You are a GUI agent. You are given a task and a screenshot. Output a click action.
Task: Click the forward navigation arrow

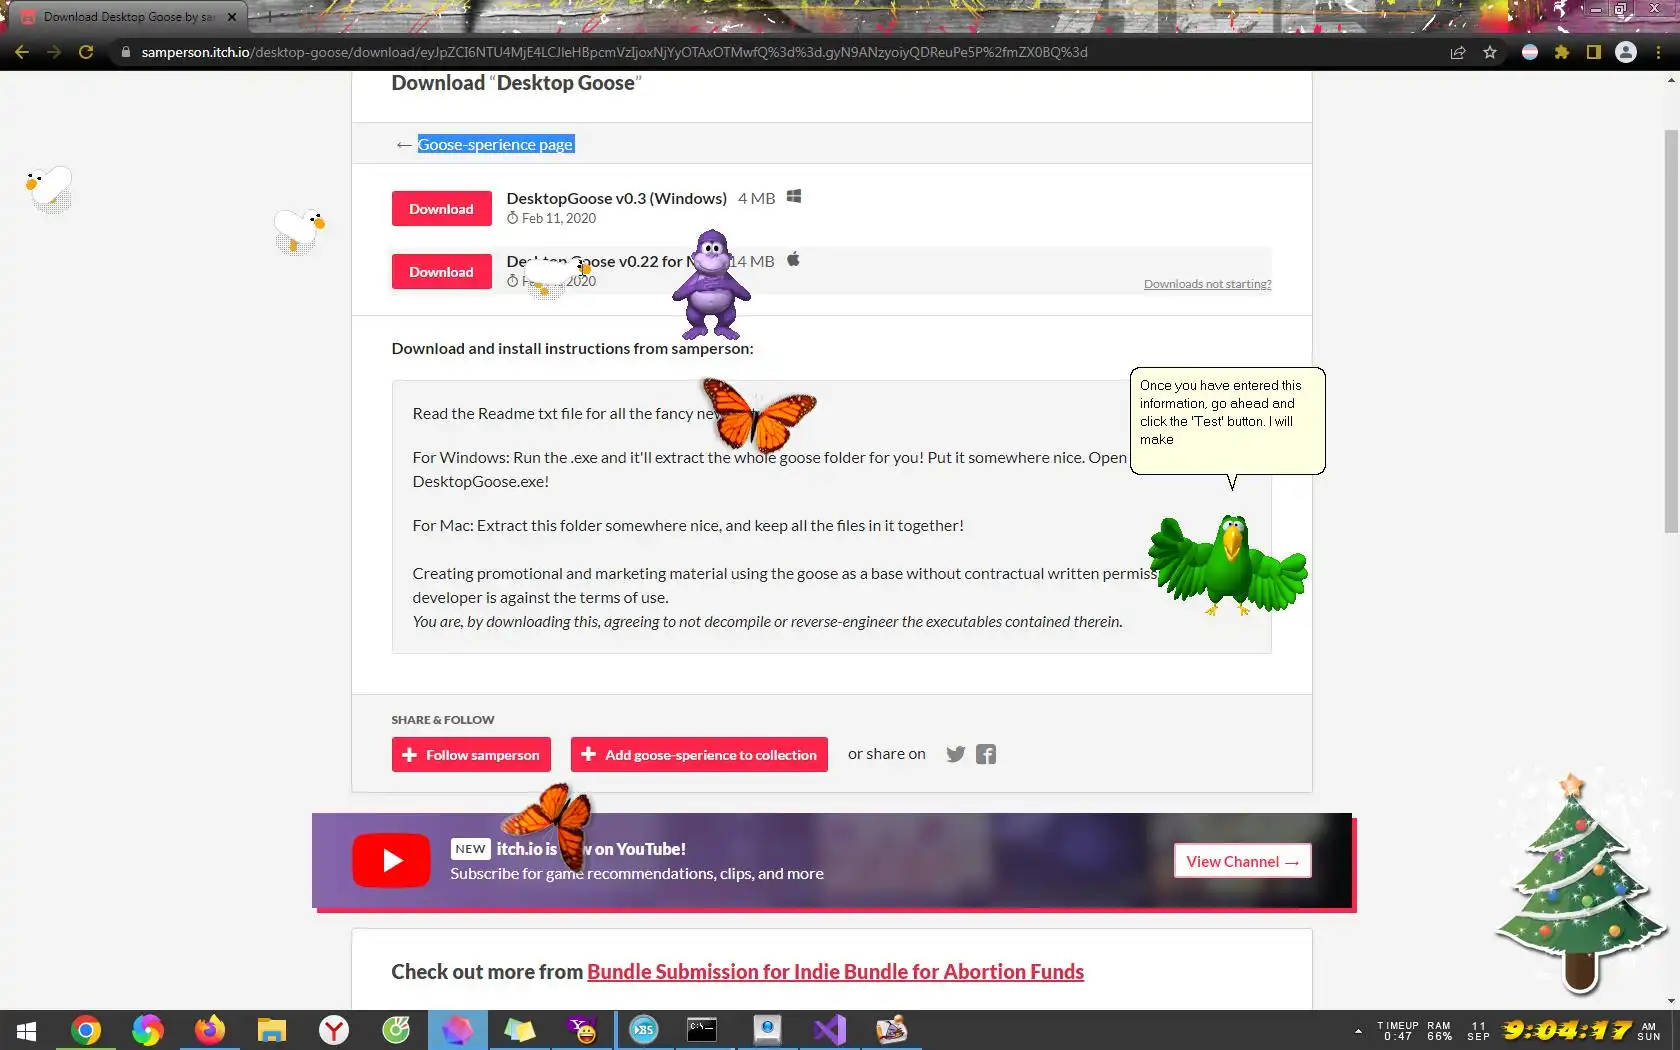pyautogui.click(x=54, y=52)
